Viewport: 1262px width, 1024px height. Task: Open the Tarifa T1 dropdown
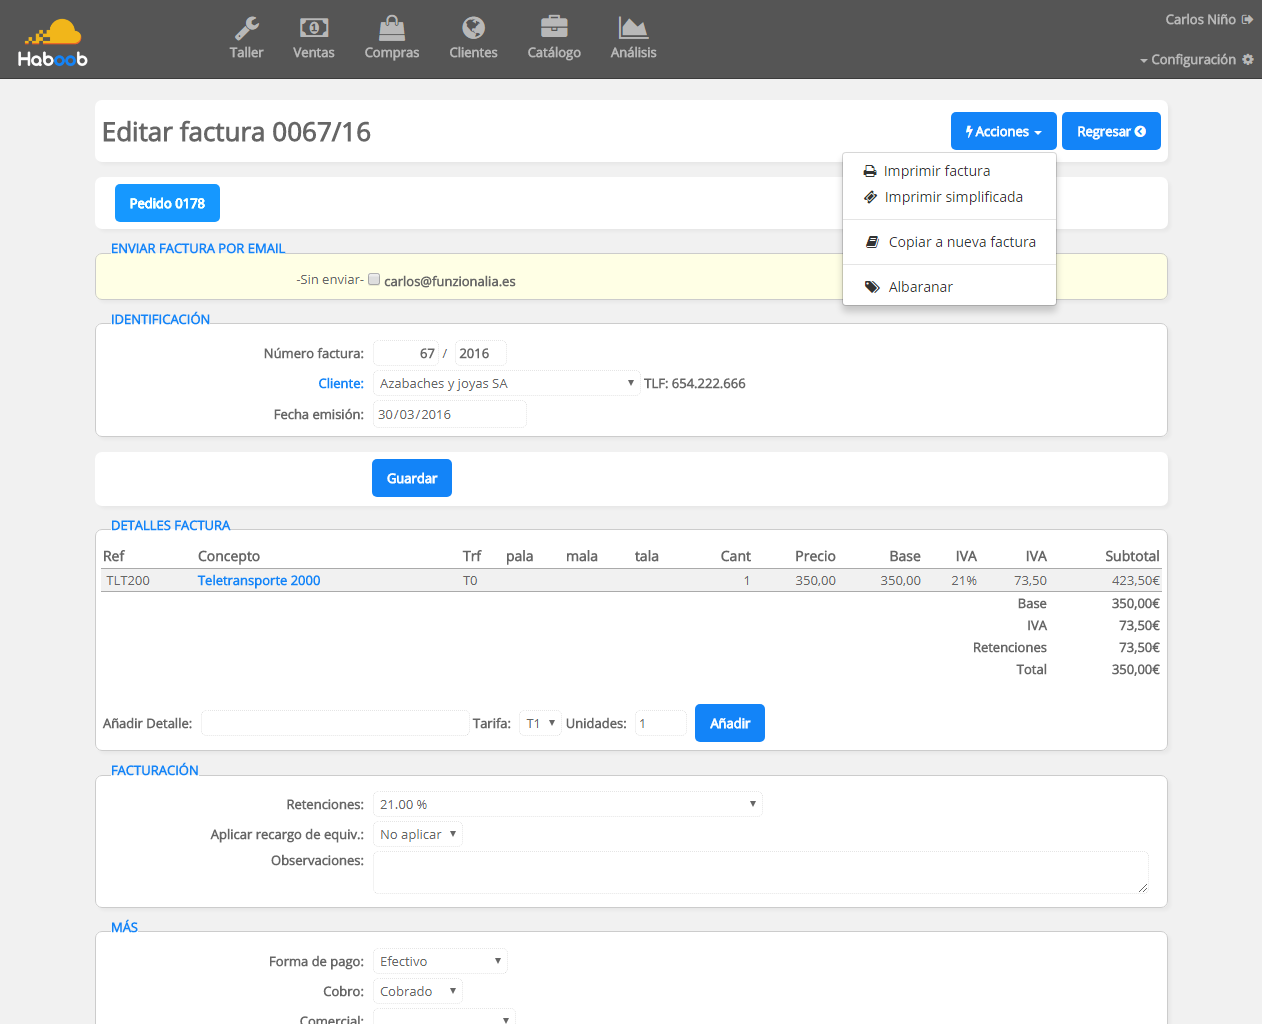coord(540,723)
